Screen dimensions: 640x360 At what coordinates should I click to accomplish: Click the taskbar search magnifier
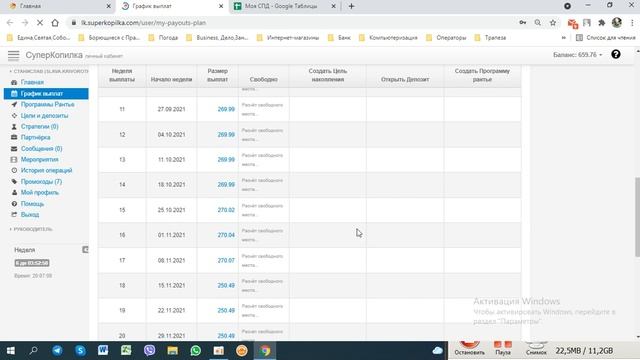(34, 350)
